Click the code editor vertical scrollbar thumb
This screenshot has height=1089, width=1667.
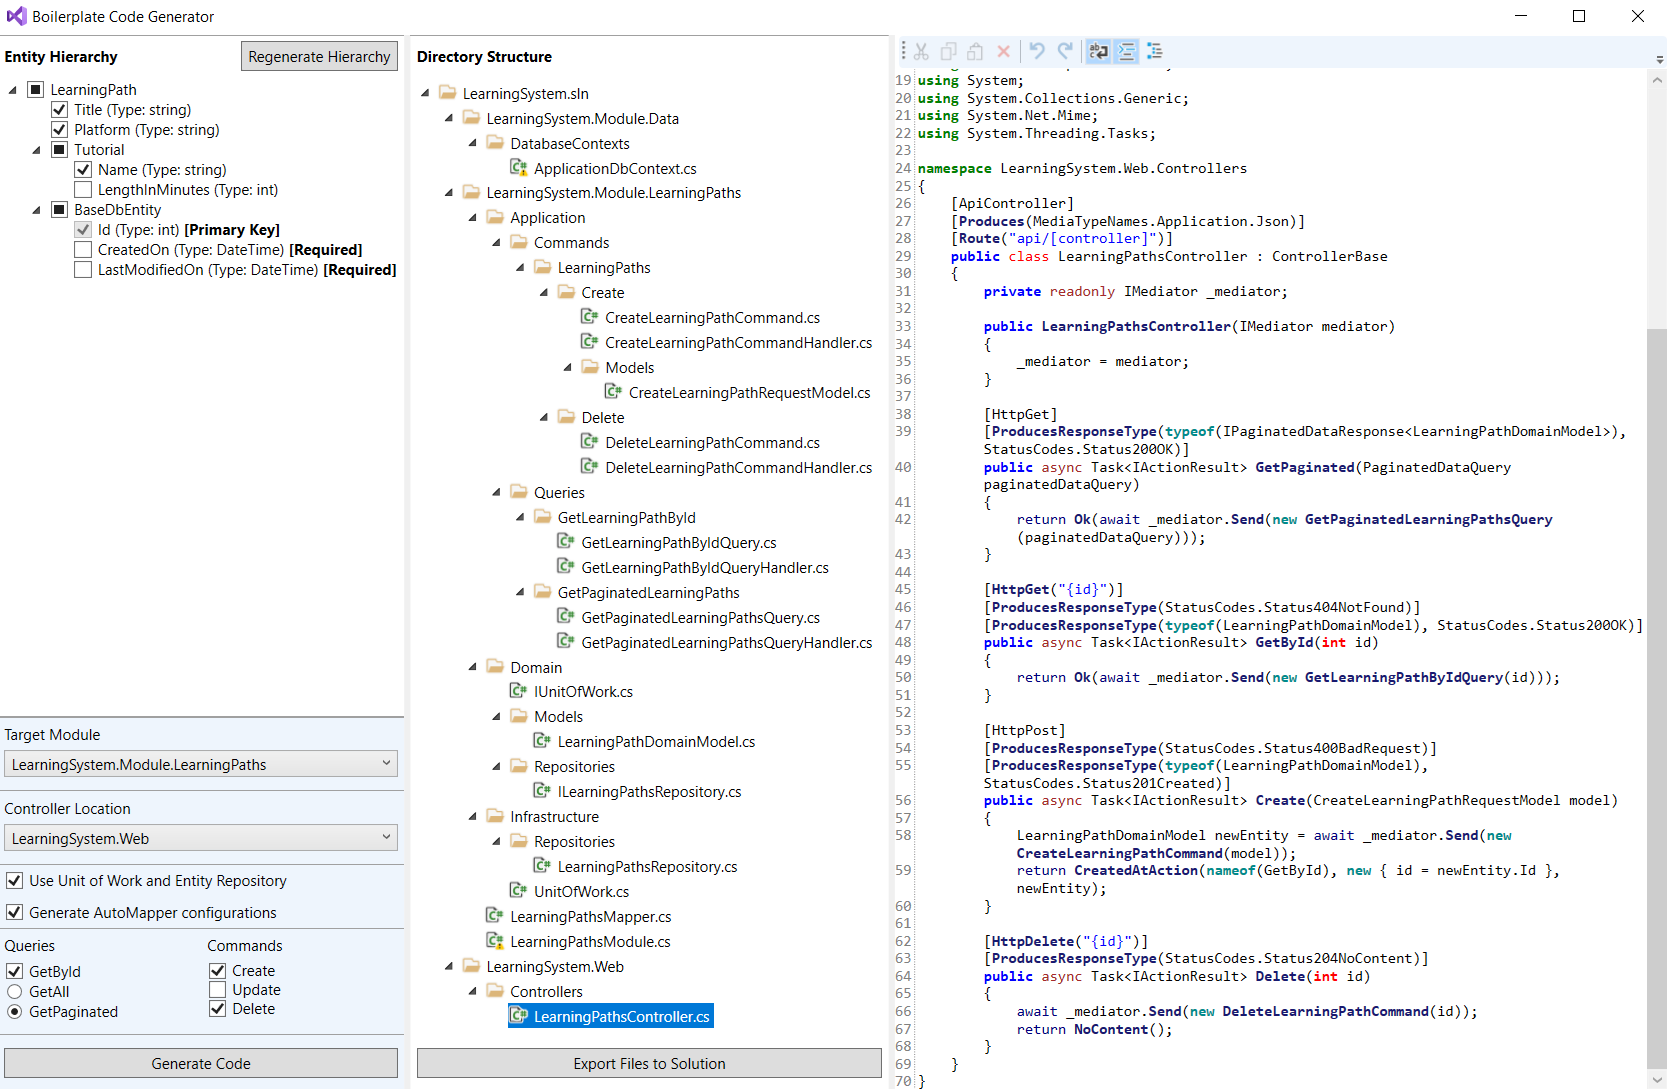click(1656, 698)
